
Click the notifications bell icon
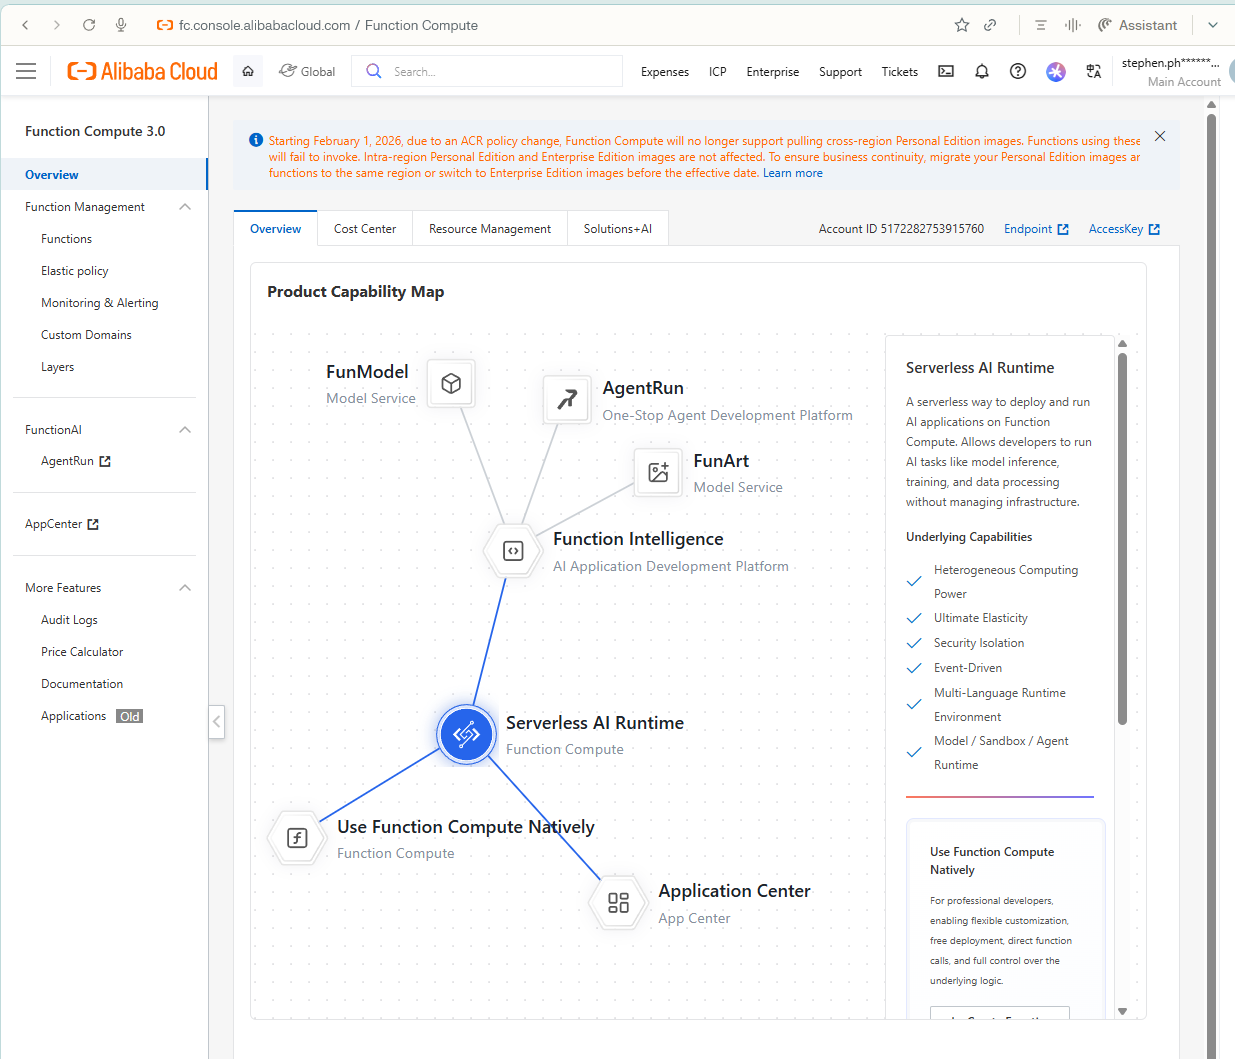pos(982,71)
